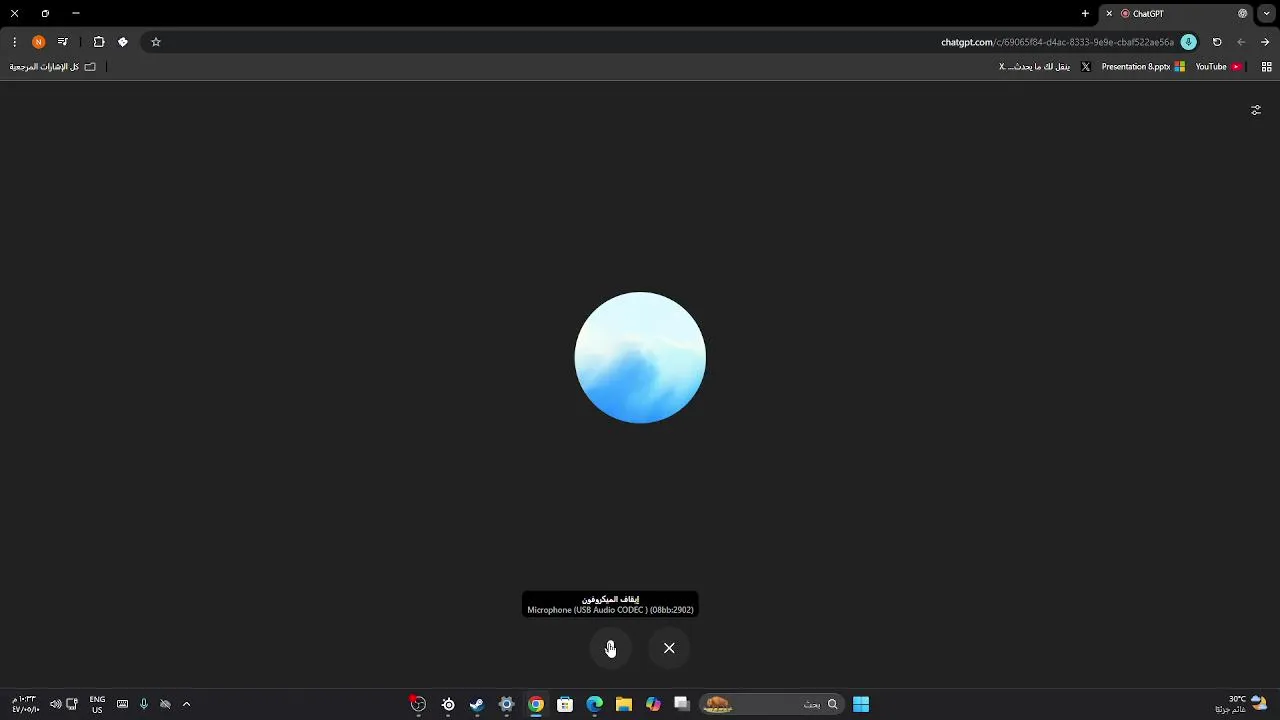This screenshot has height=720, width=1280.
Task: End the ChatGPT voice conversation
Action: point(669,648)
